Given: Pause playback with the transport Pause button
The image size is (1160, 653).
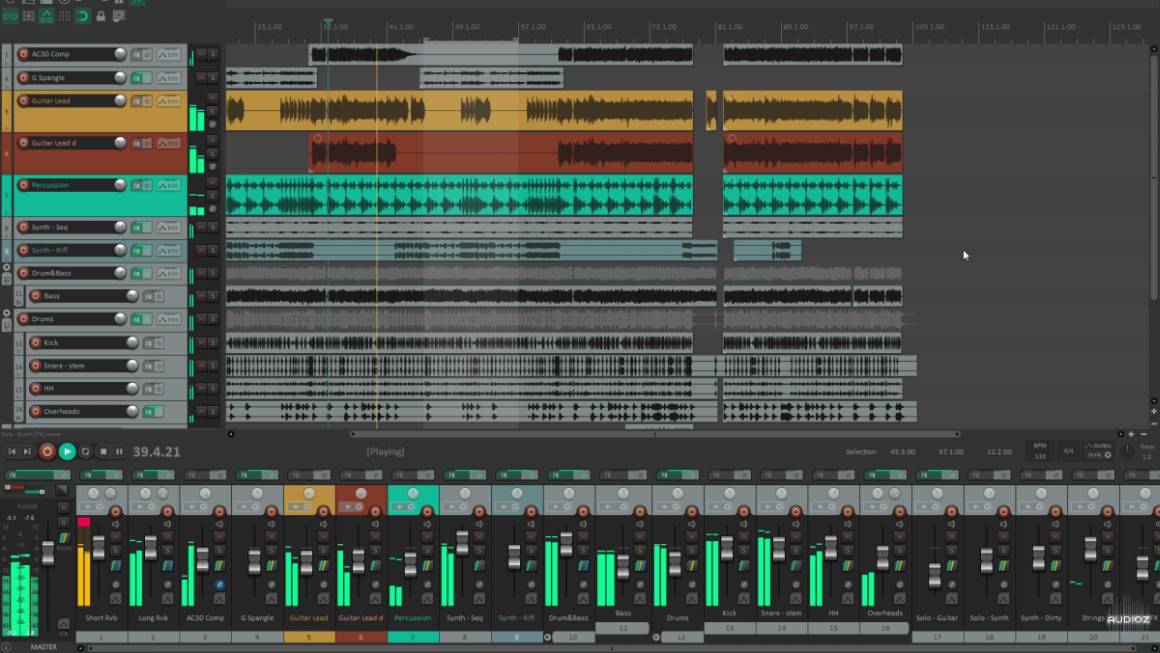Looking at the screenshot, I should tap(119, 452).
